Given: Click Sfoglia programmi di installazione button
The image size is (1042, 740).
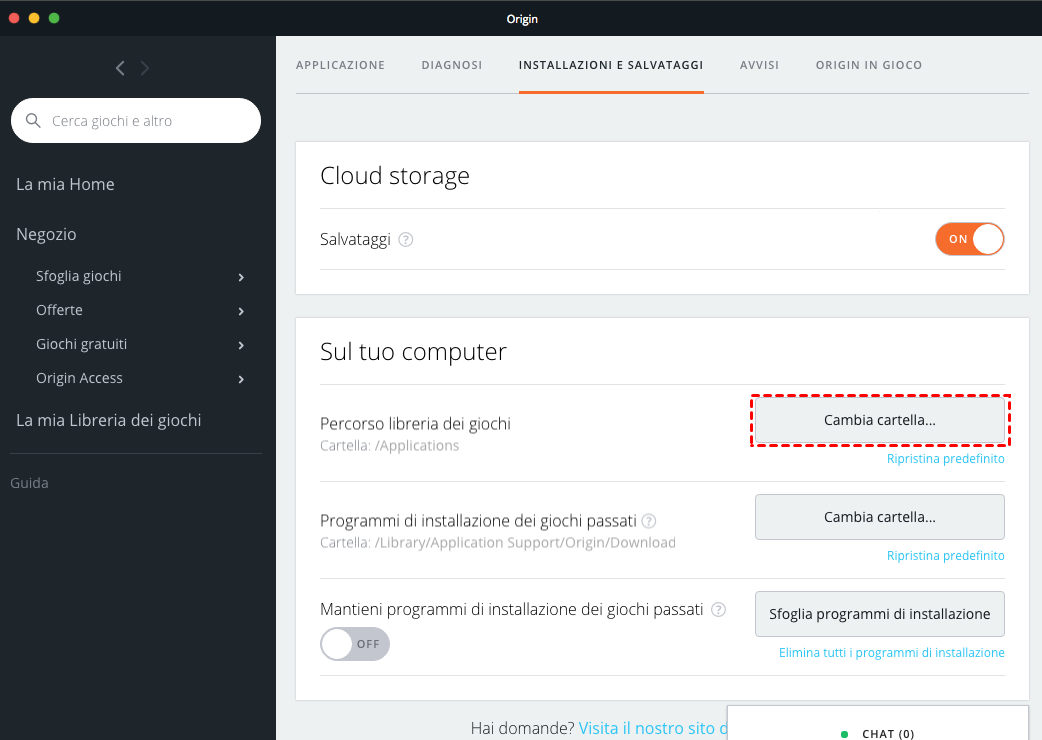Looking at the screenshot, I should (879, 614).
